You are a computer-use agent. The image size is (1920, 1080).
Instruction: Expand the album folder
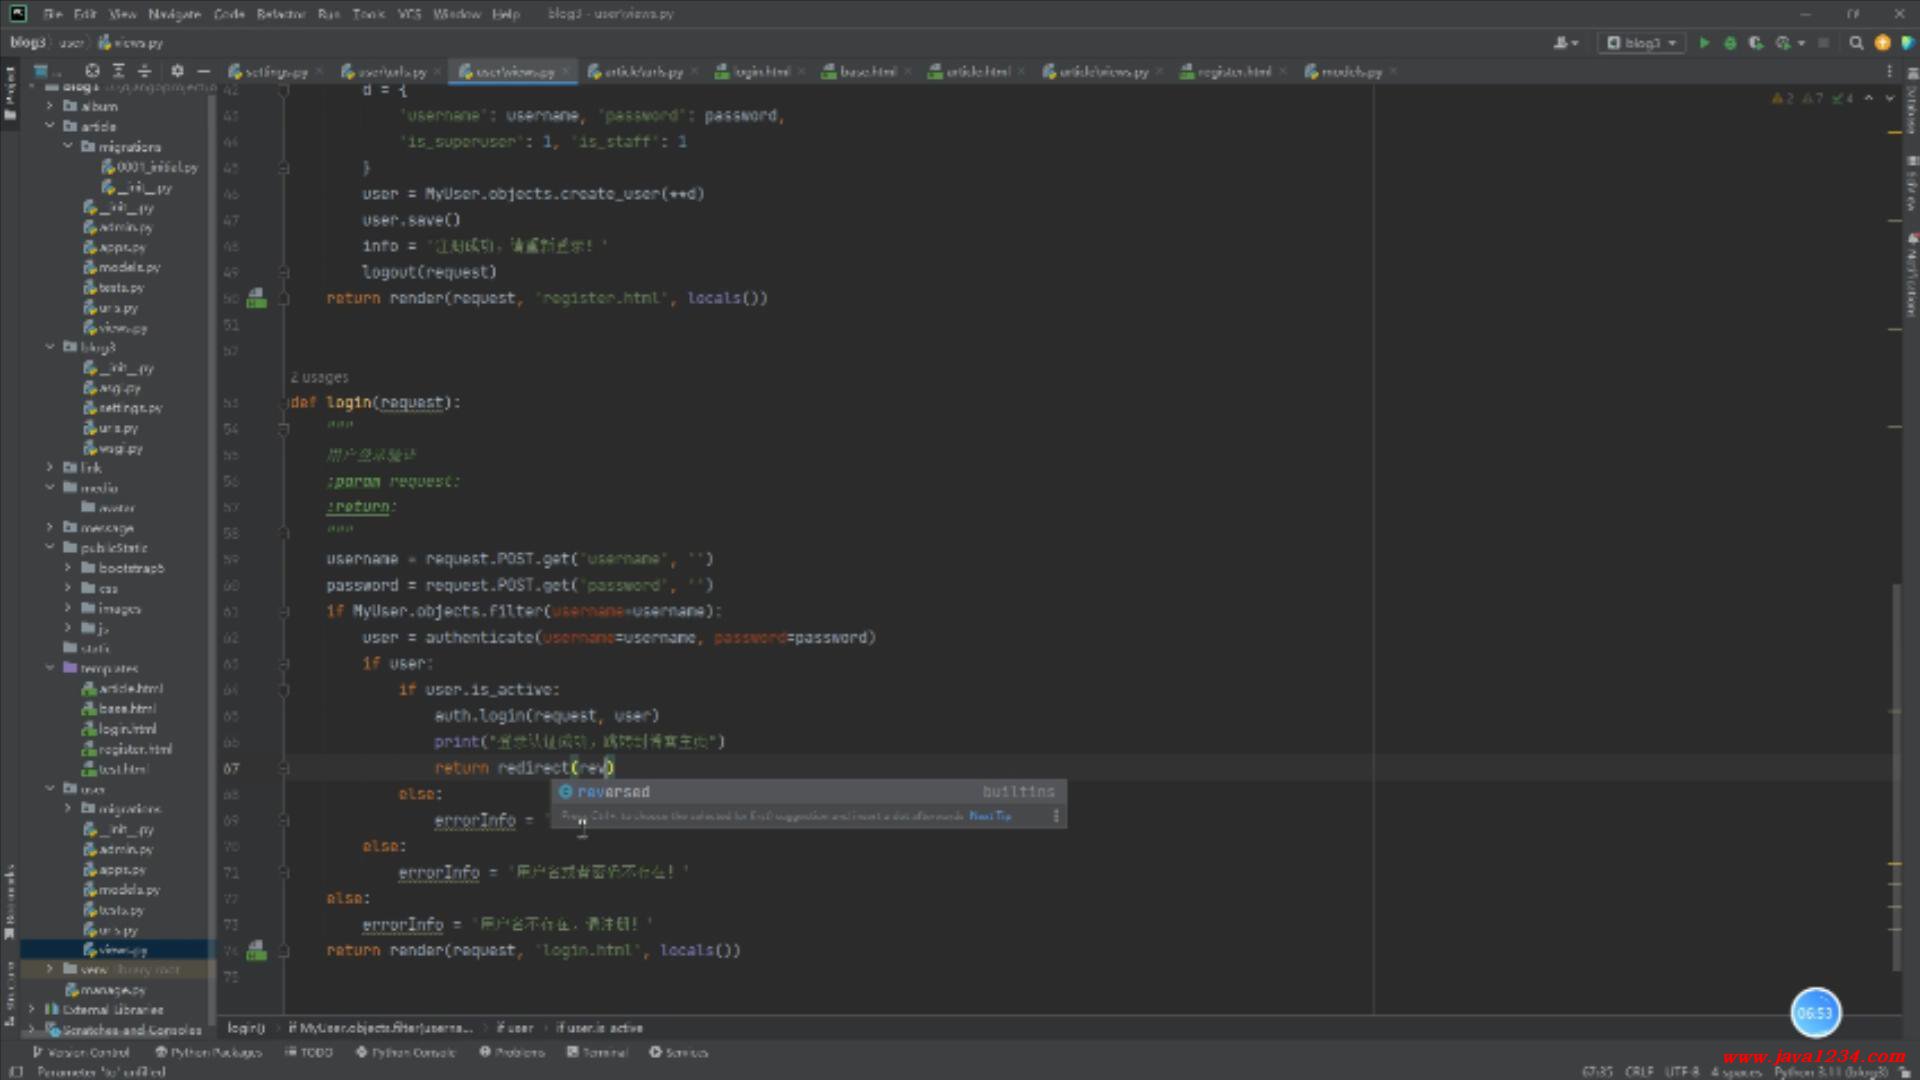[50, 106]
